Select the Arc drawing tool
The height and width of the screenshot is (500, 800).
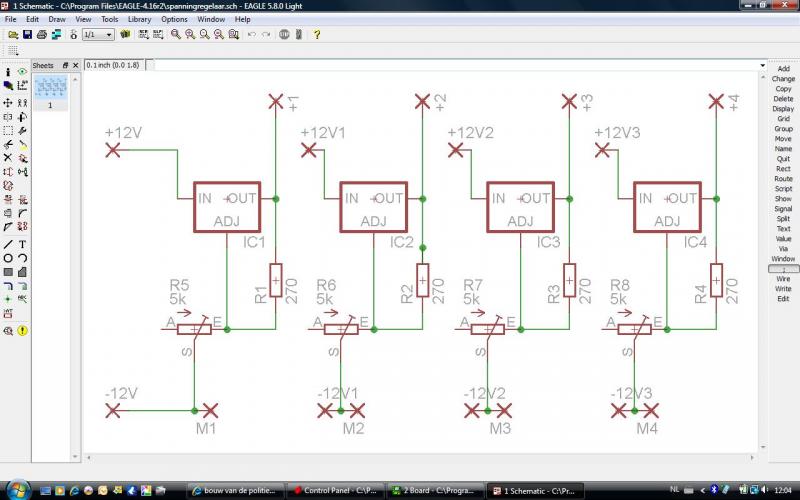tap(22, 258)
